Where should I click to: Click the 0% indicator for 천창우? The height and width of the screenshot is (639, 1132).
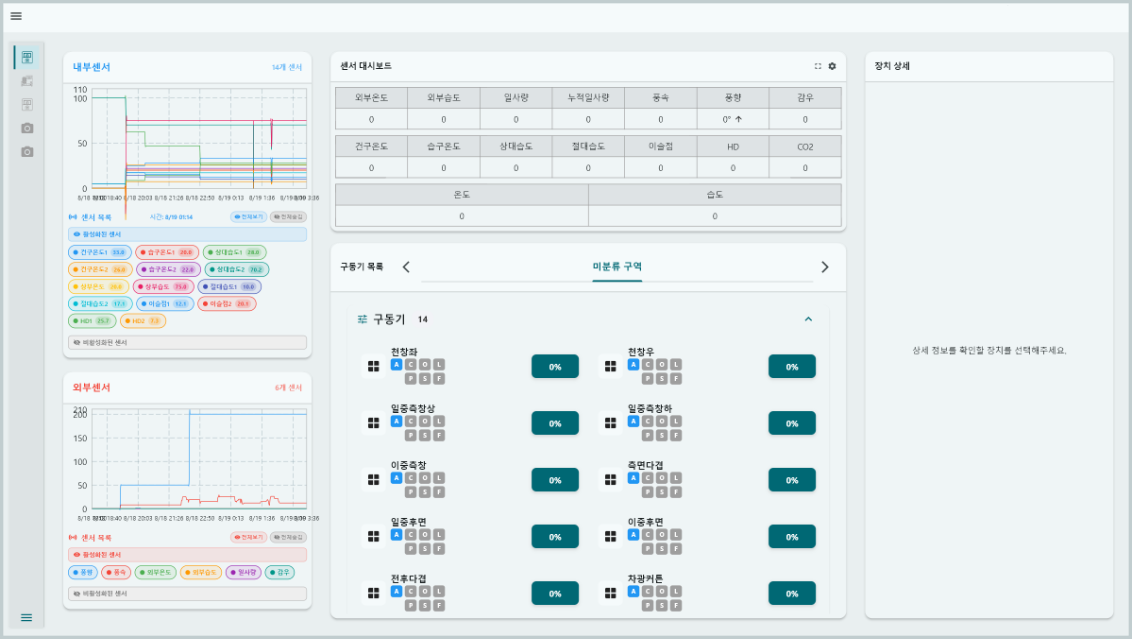tap(791, 367)
